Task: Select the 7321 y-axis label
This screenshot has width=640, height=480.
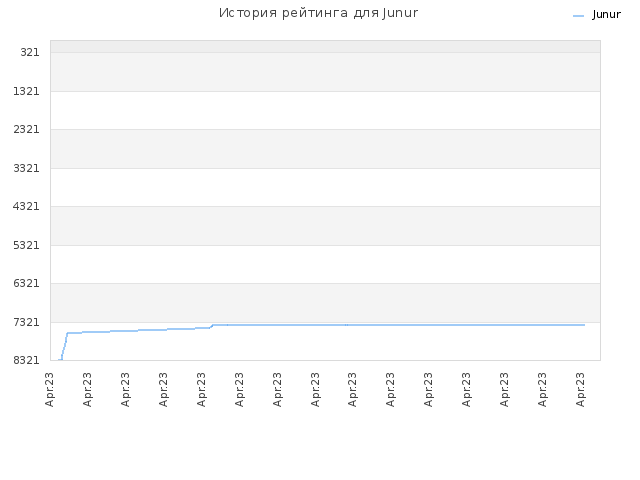Action: pos(26,322)
